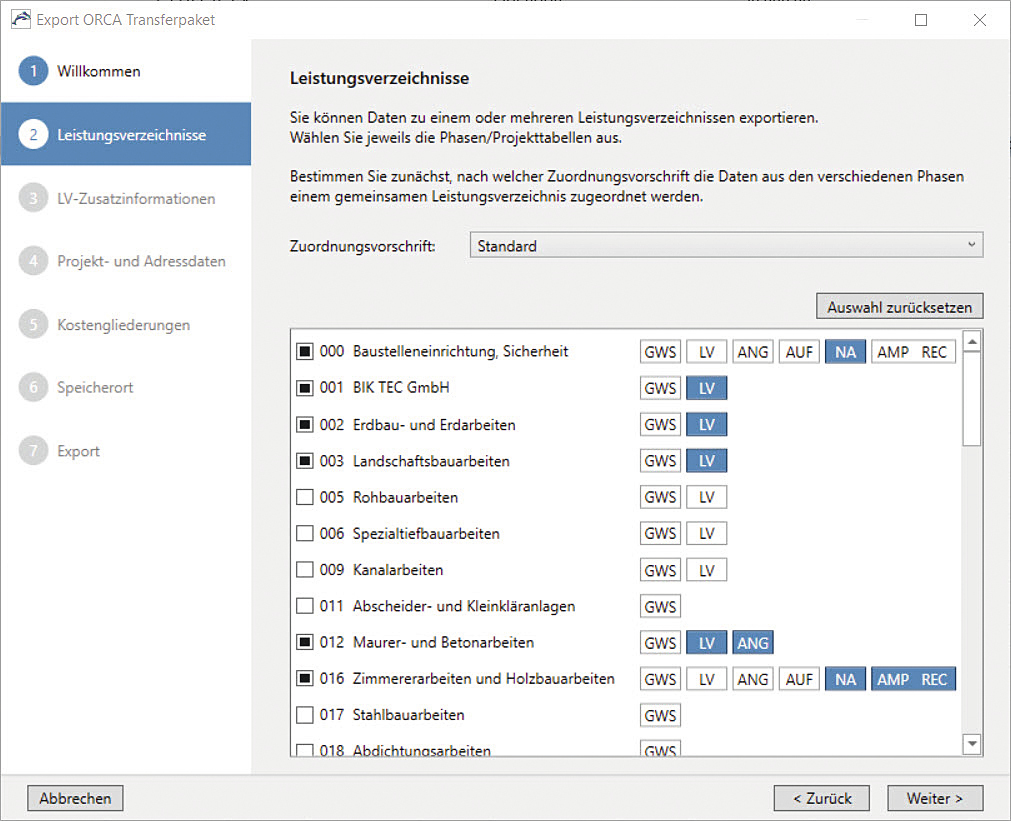This screenshot has height=821, width=1011.
Task: Open the Zuordnungsvorschrift Standard dropdown
Action: (727, 246)
